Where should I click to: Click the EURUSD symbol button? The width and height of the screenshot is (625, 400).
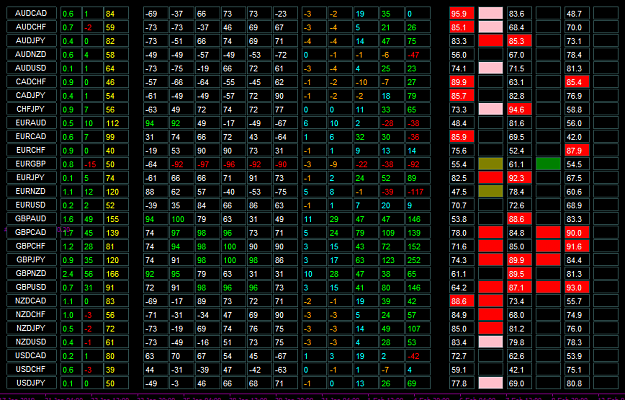[x=31, y=205]
